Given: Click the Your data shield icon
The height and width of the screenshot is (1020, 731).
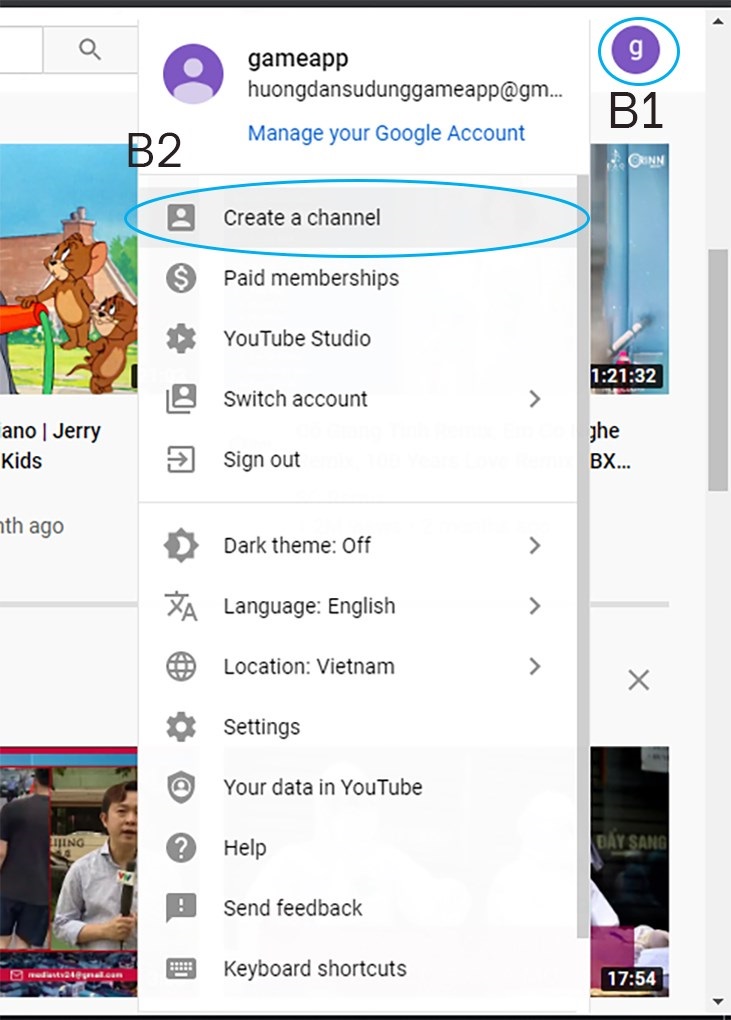Looking at the screenshot, I should pos(181,787).
